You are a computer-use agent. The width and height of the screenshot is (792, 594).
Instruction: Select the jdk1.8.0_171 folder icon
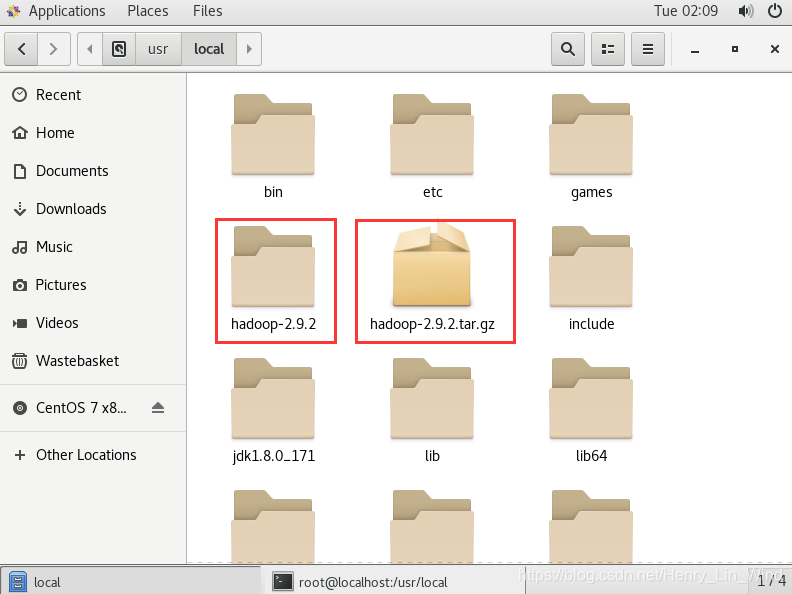click(273, 399)
